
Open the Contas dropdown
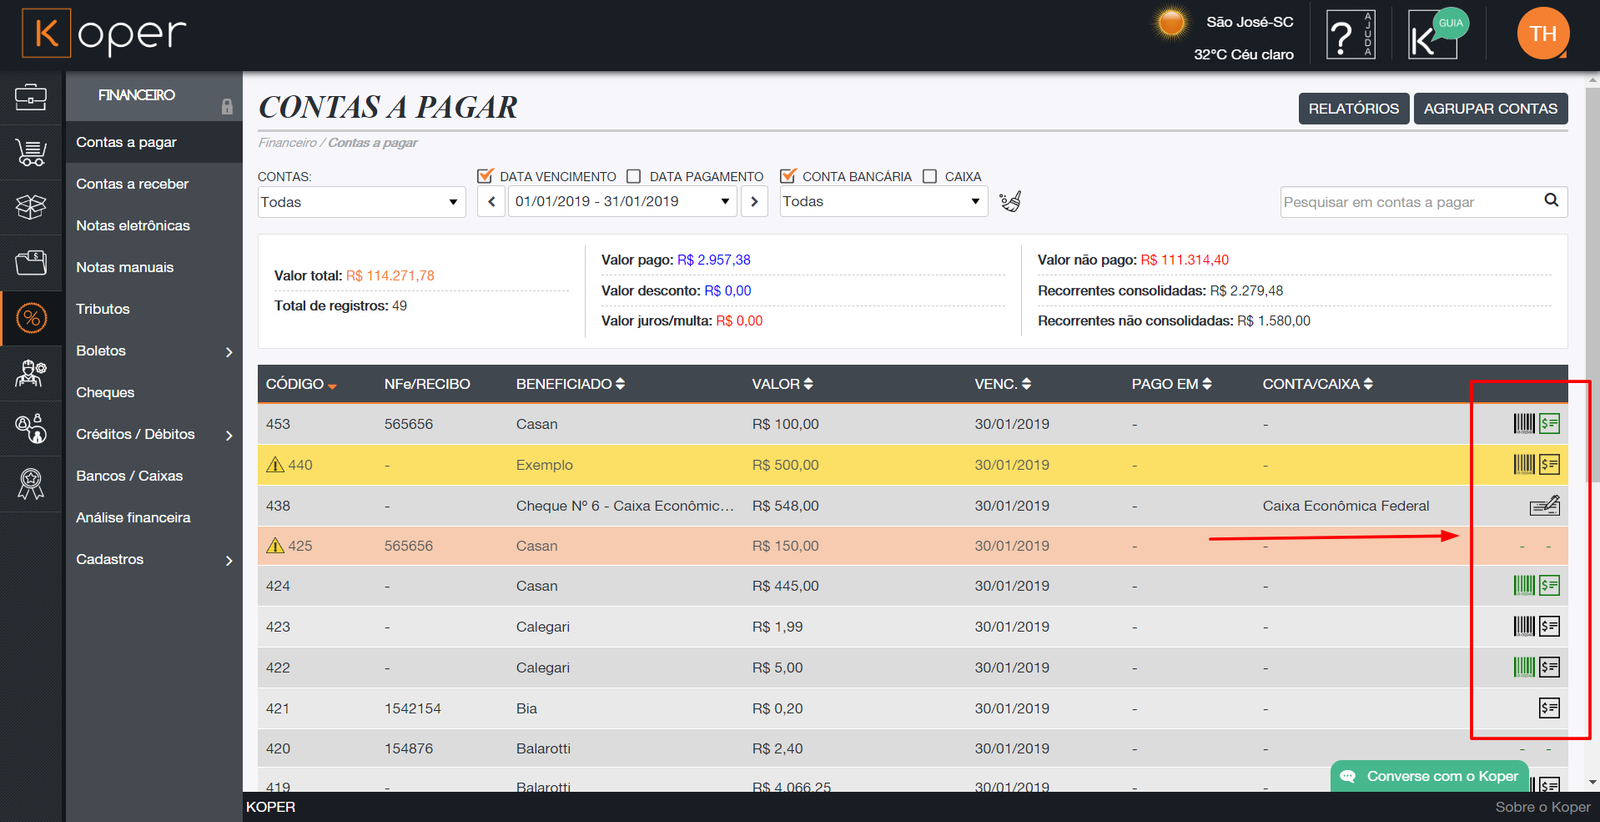(x=359, y=202)
